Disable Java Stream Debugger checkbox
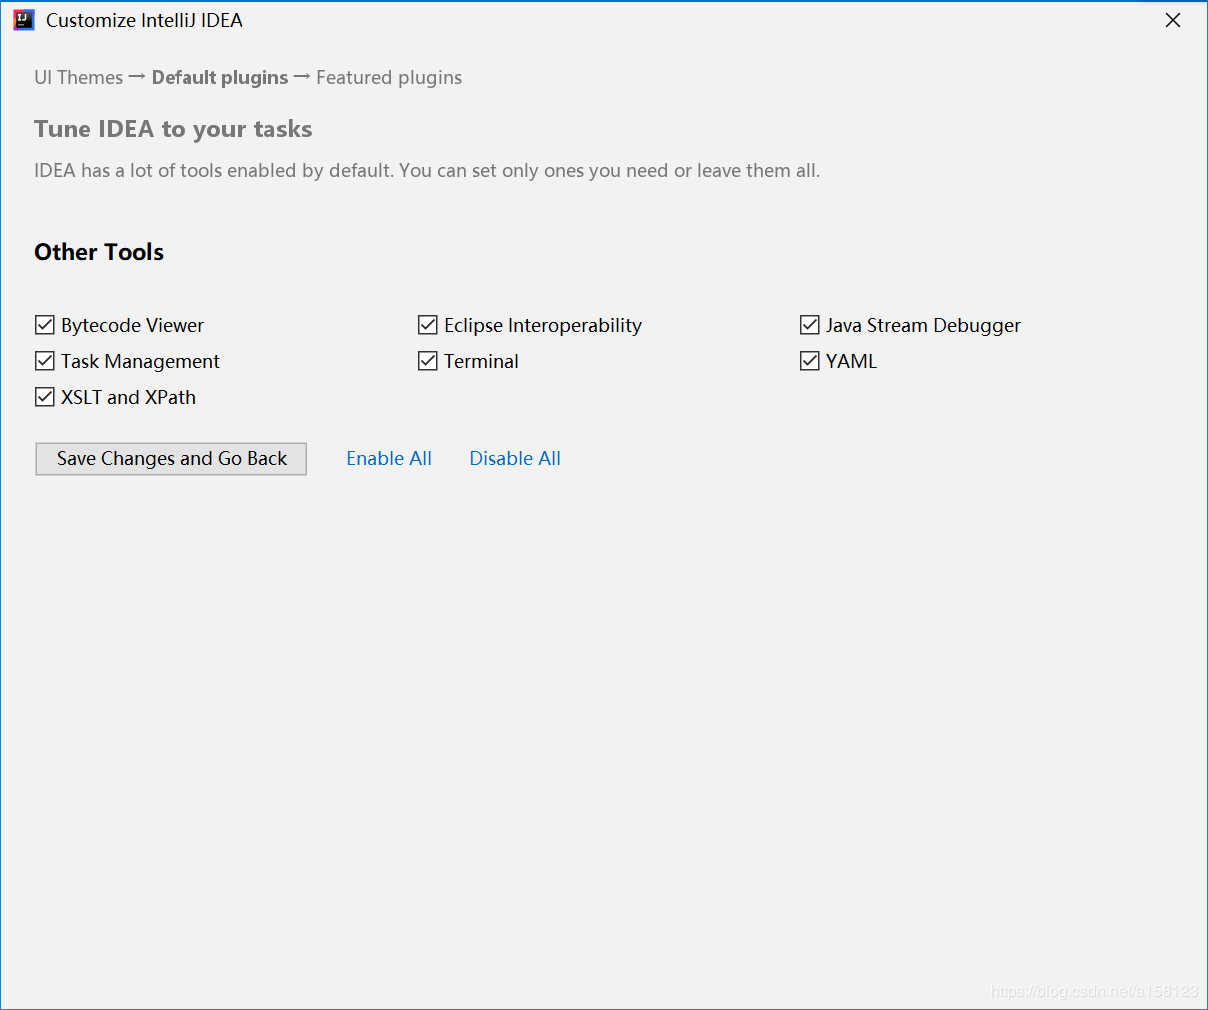This screenshot has width=1208, height=1010. [x=810, y=325]
